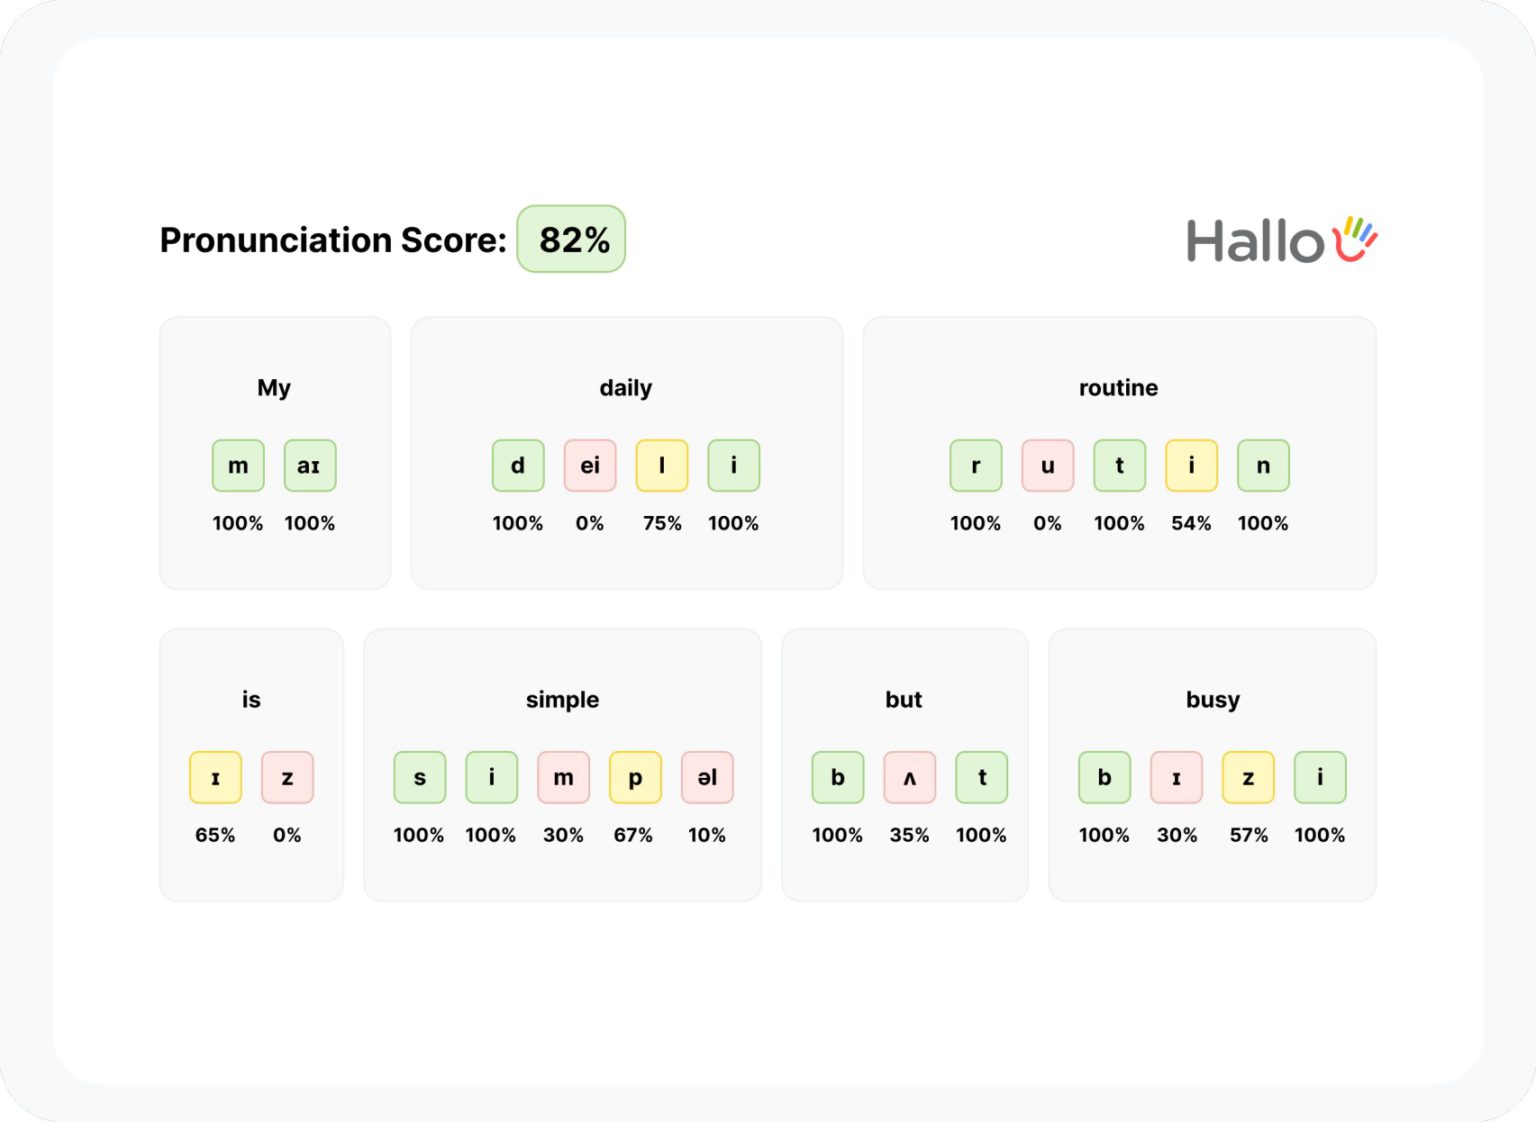
Task: Click the word "daily" heading
Action: point(626,388)
